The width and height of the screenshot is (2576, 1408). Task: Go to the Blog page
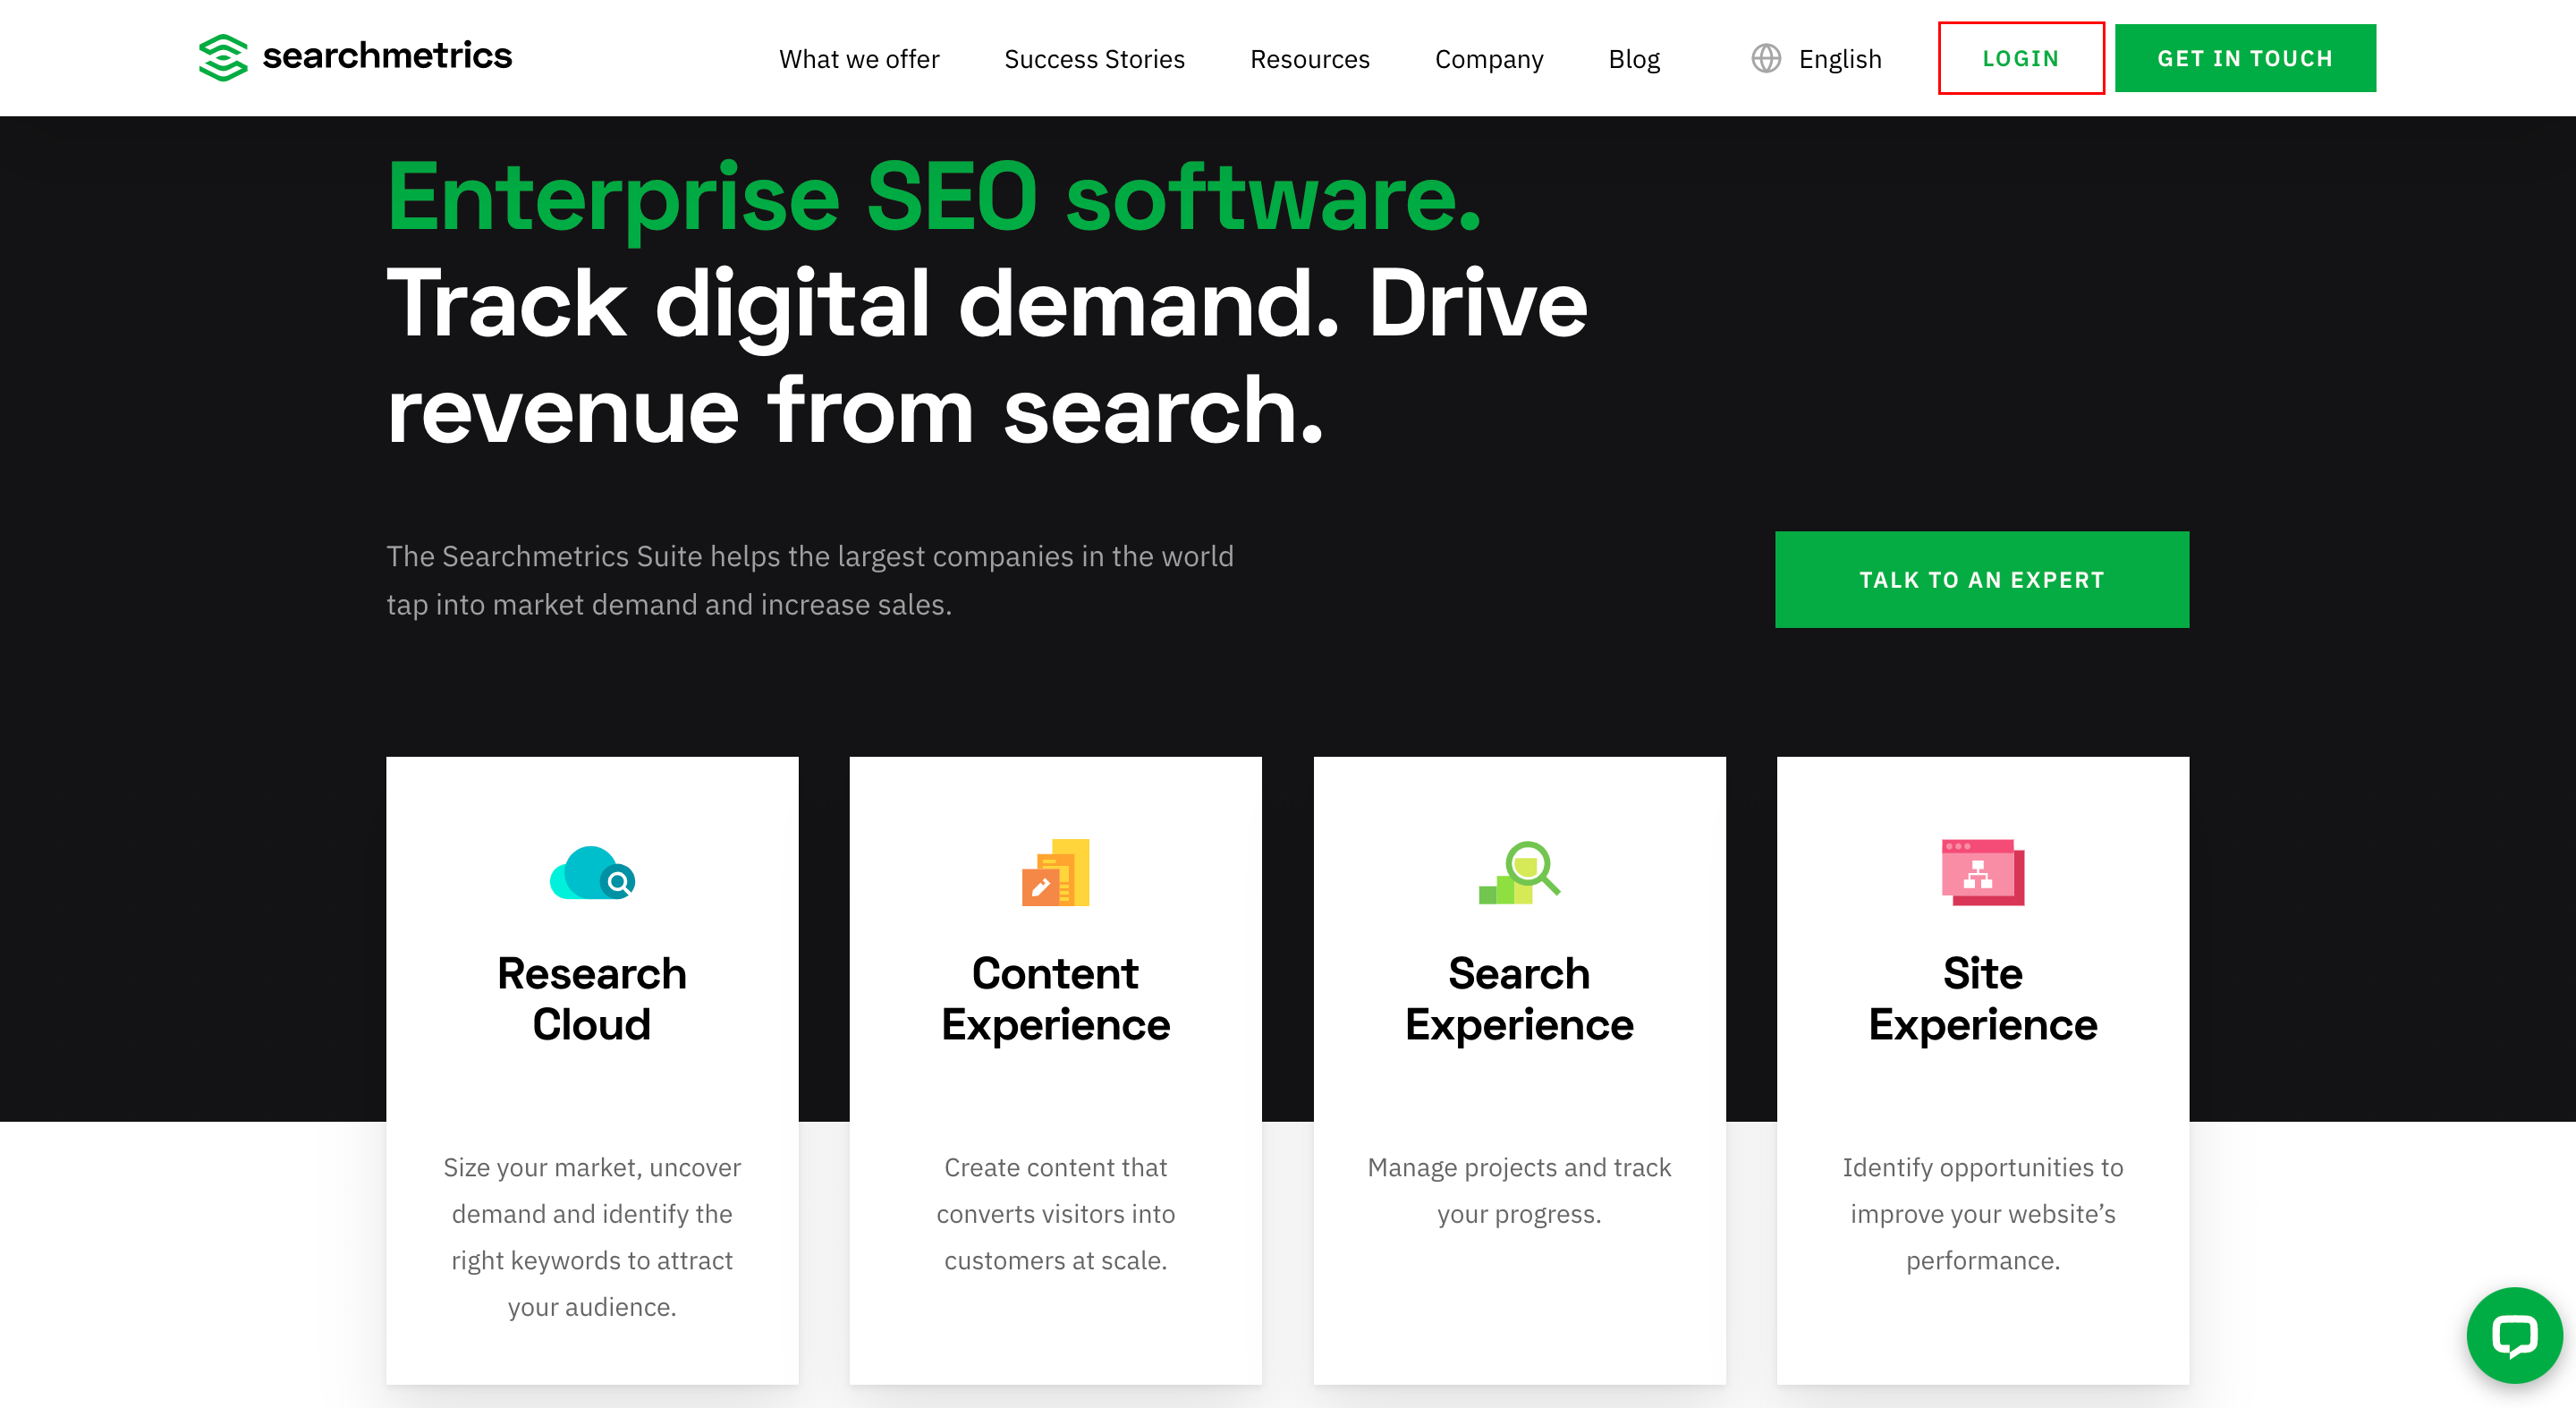click(x=1634, y=59)
